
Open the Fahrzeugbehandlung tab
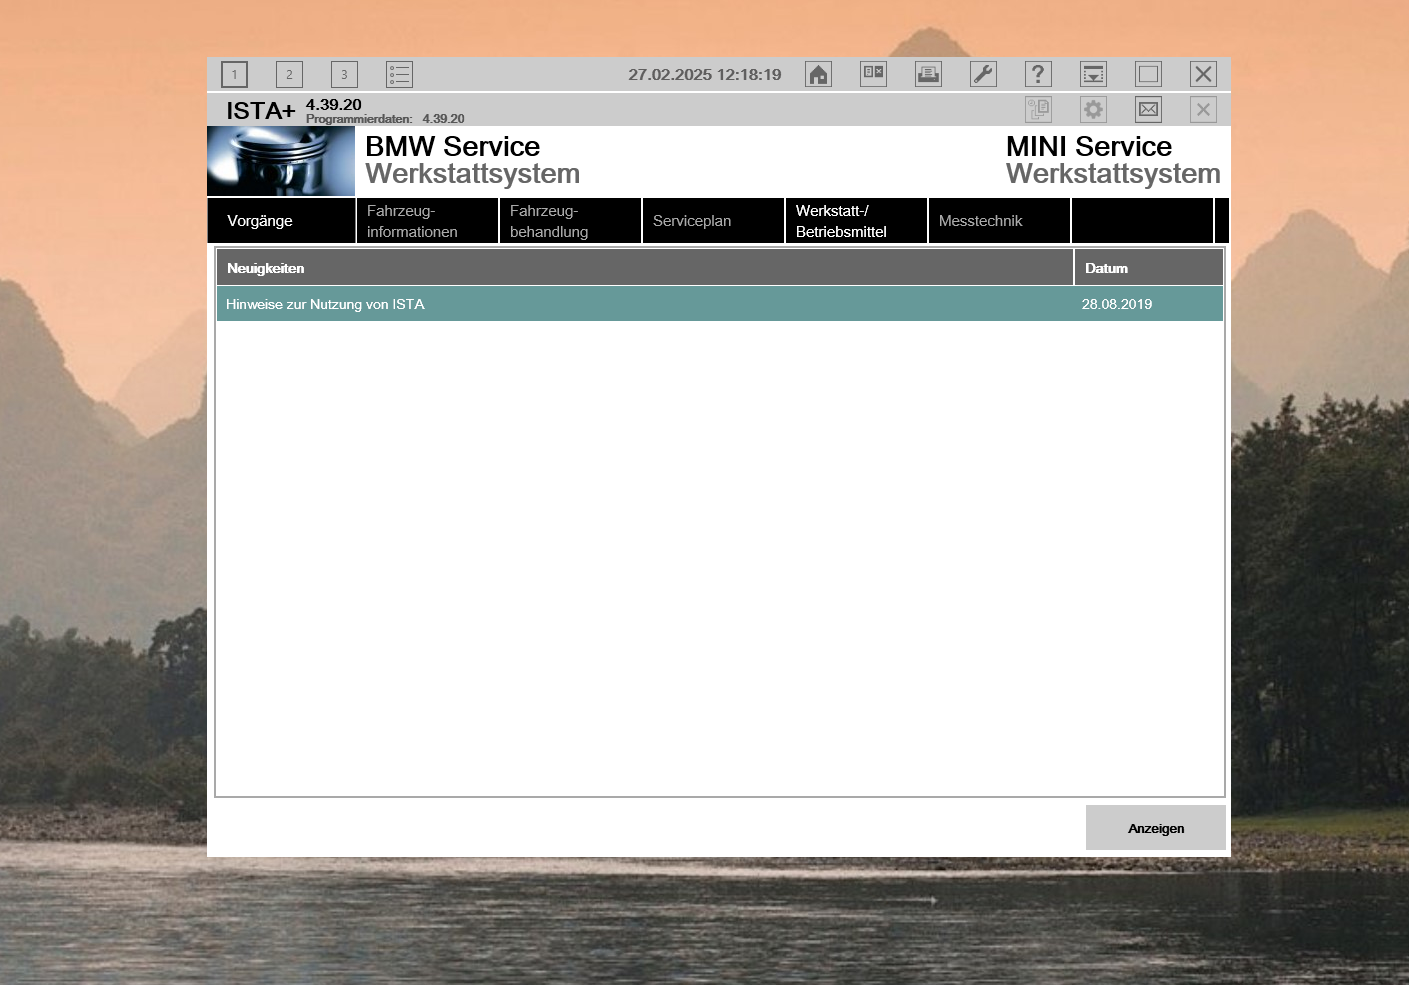(x=570, y=221)
